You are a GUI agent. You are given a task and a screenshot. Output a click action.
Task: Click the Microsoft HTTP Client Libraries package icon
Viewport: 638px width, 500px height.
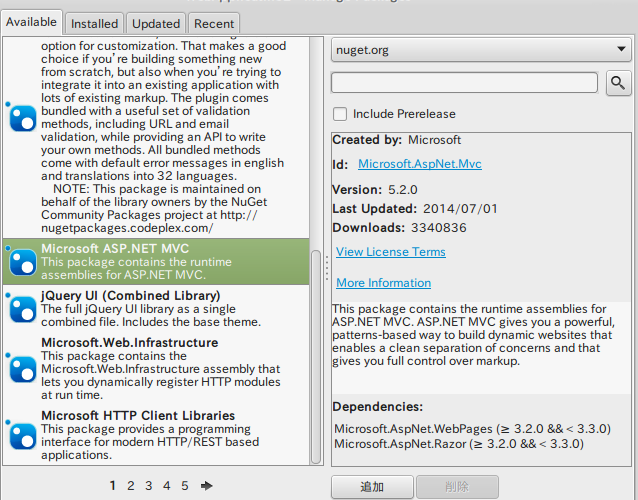tap(23, 436)
